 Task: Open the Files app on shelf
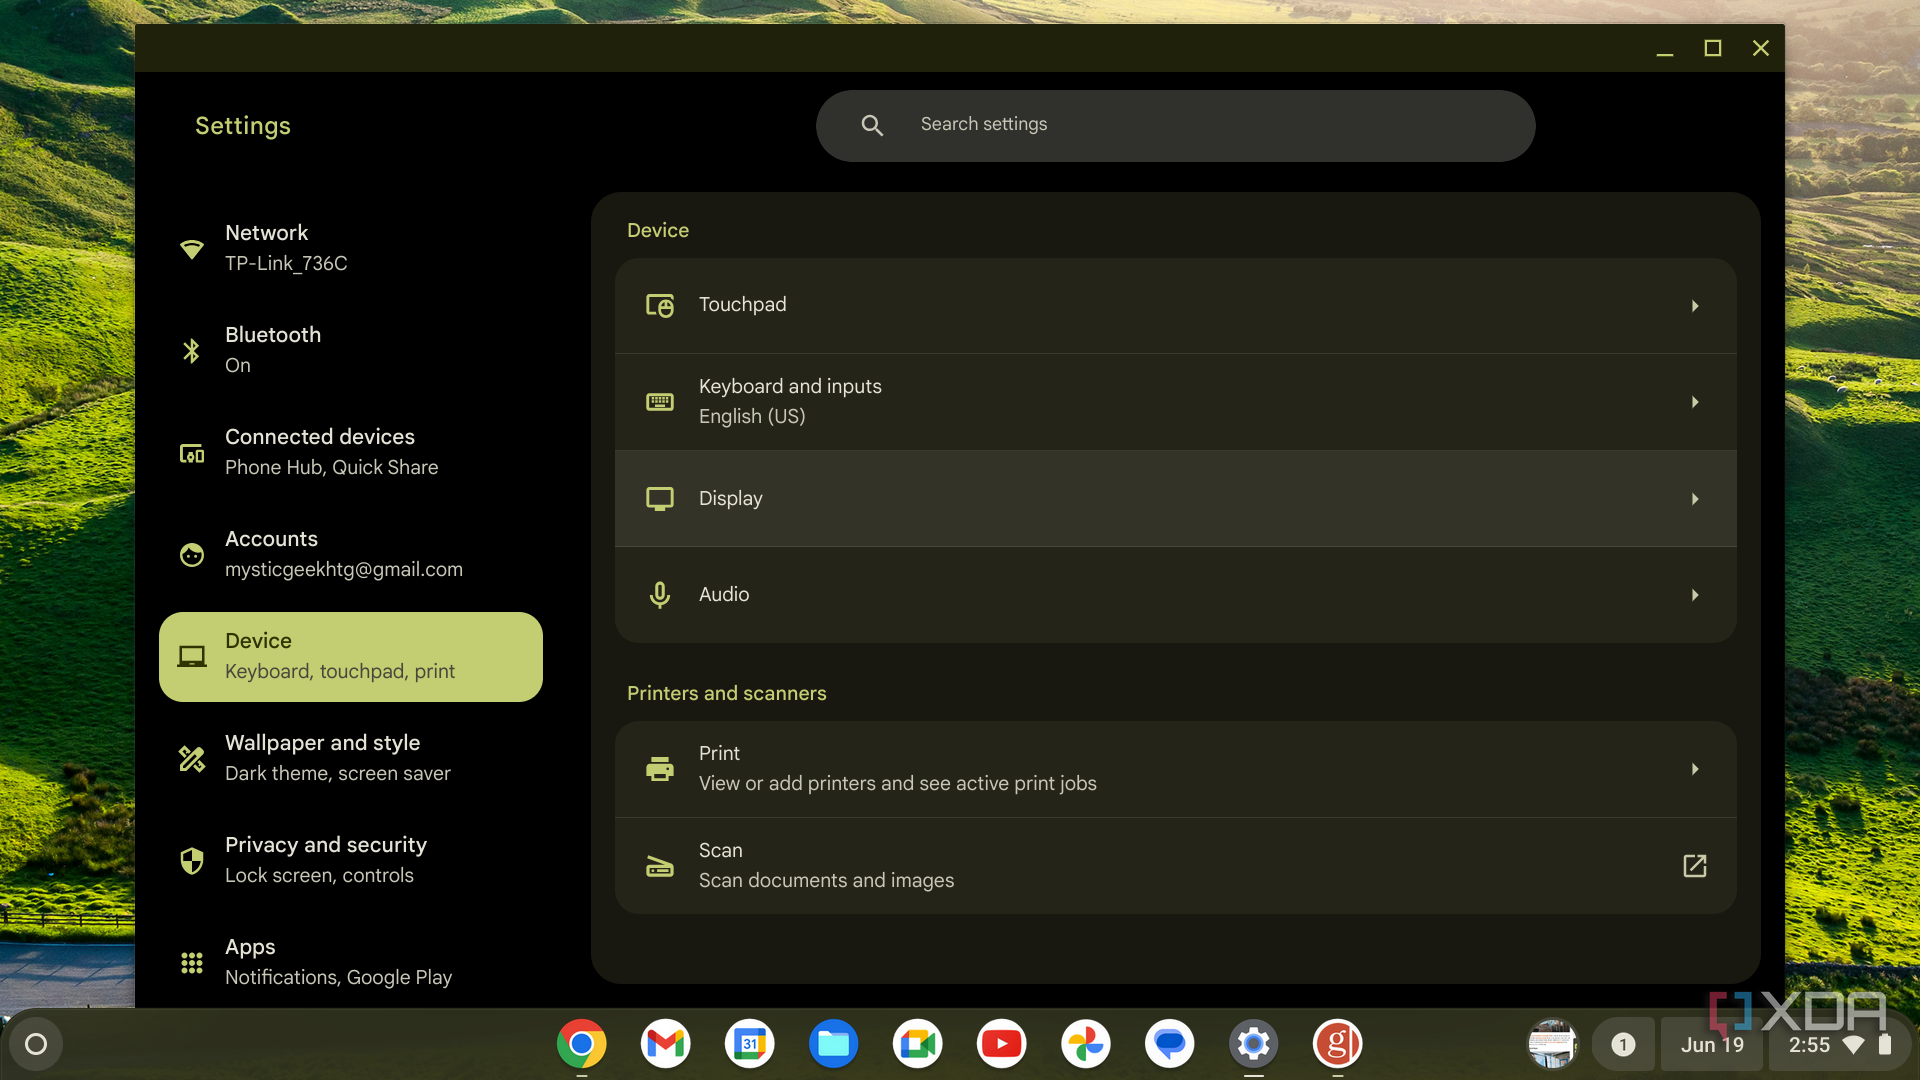(833, 1044)
